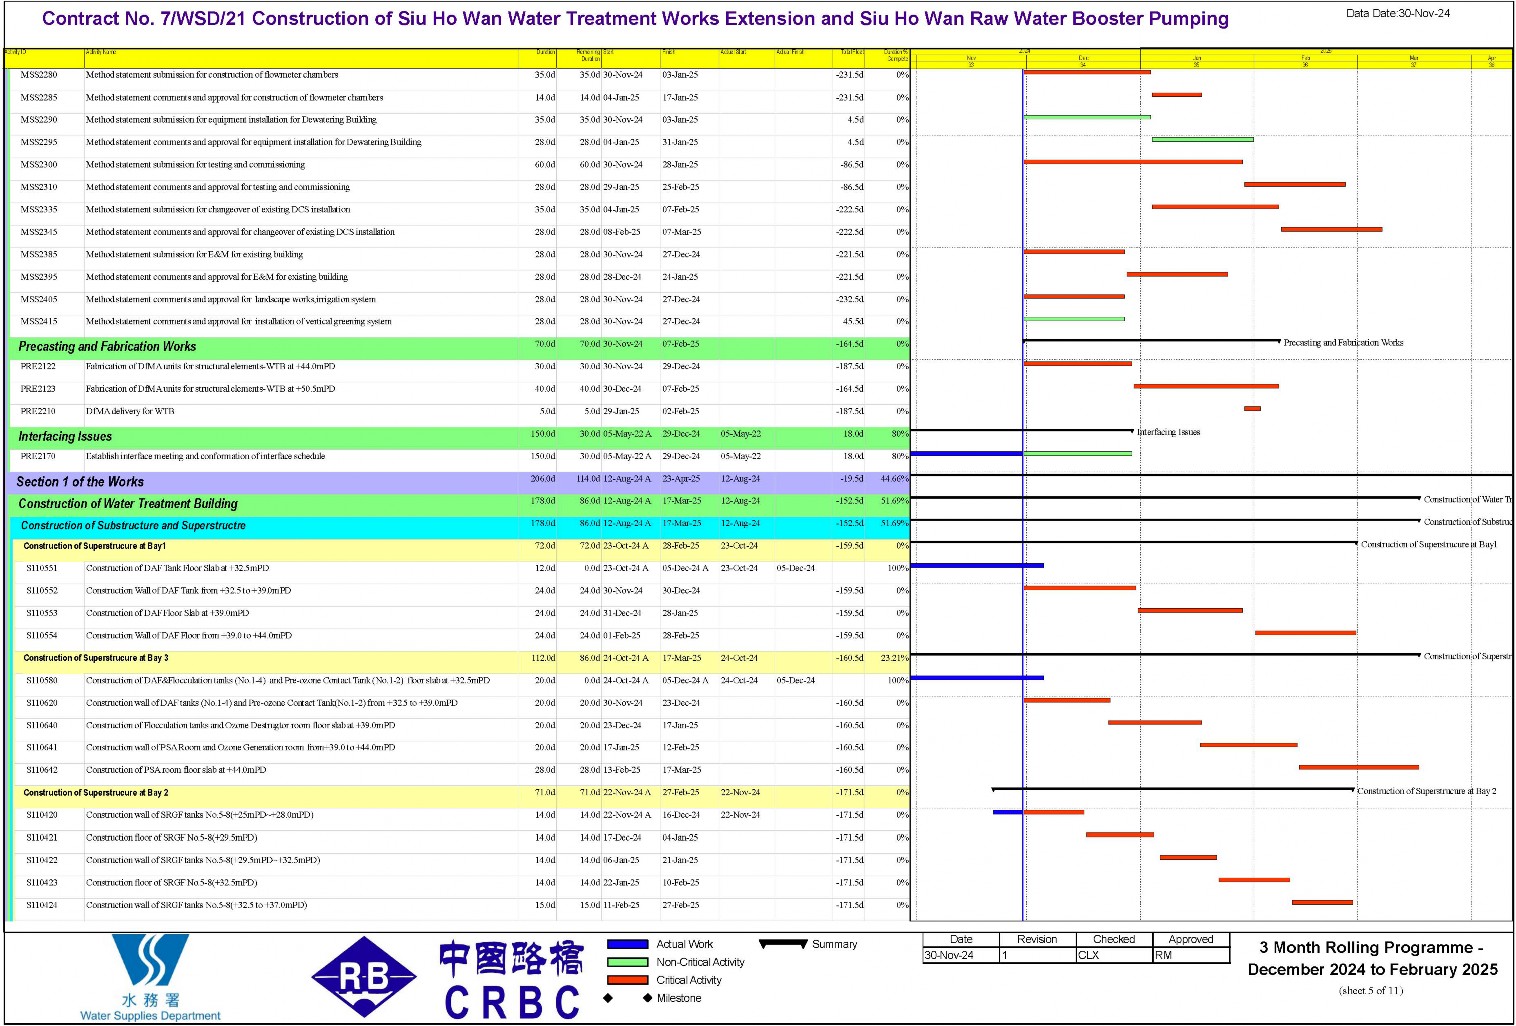Click the red Gantt bar for S110642
This screenshot has width=1516, height=1026.
tap(1359, 768)
